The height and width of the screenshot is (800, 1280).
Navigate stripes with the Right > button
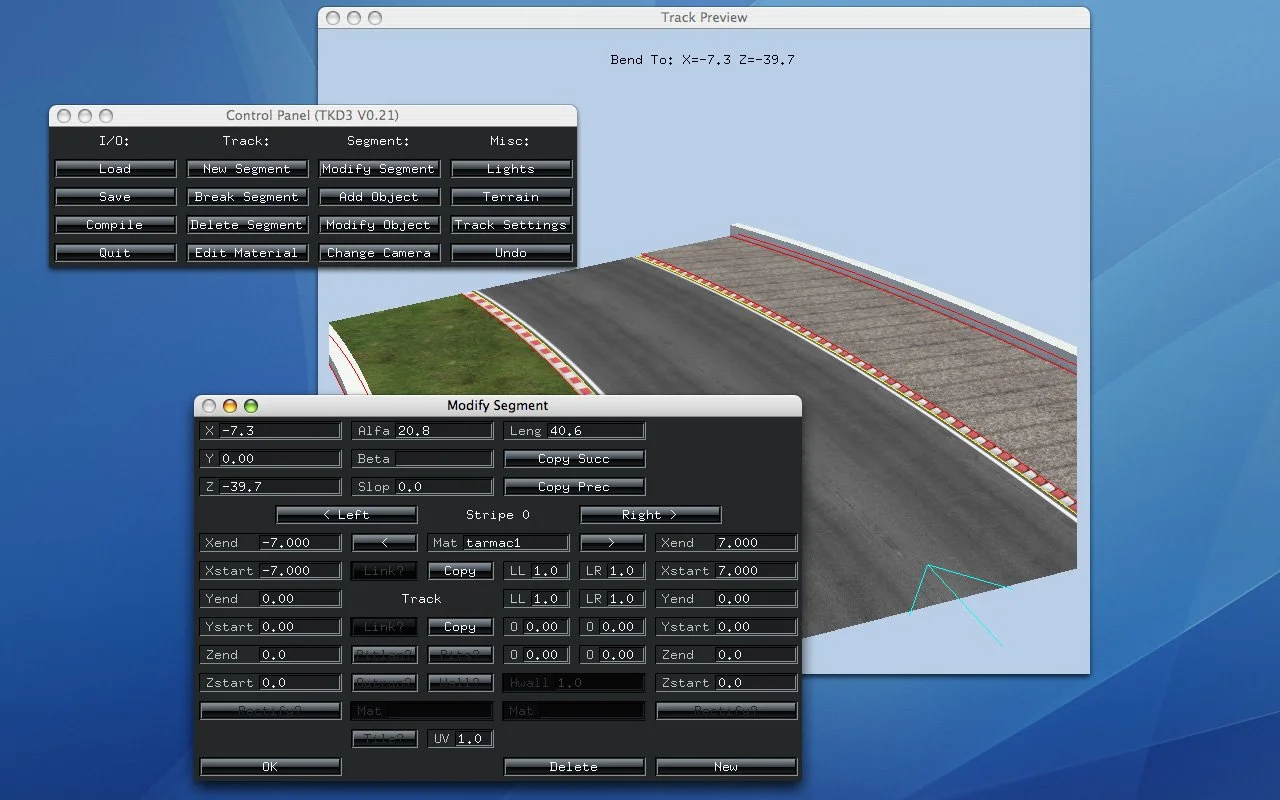[650, 514]
